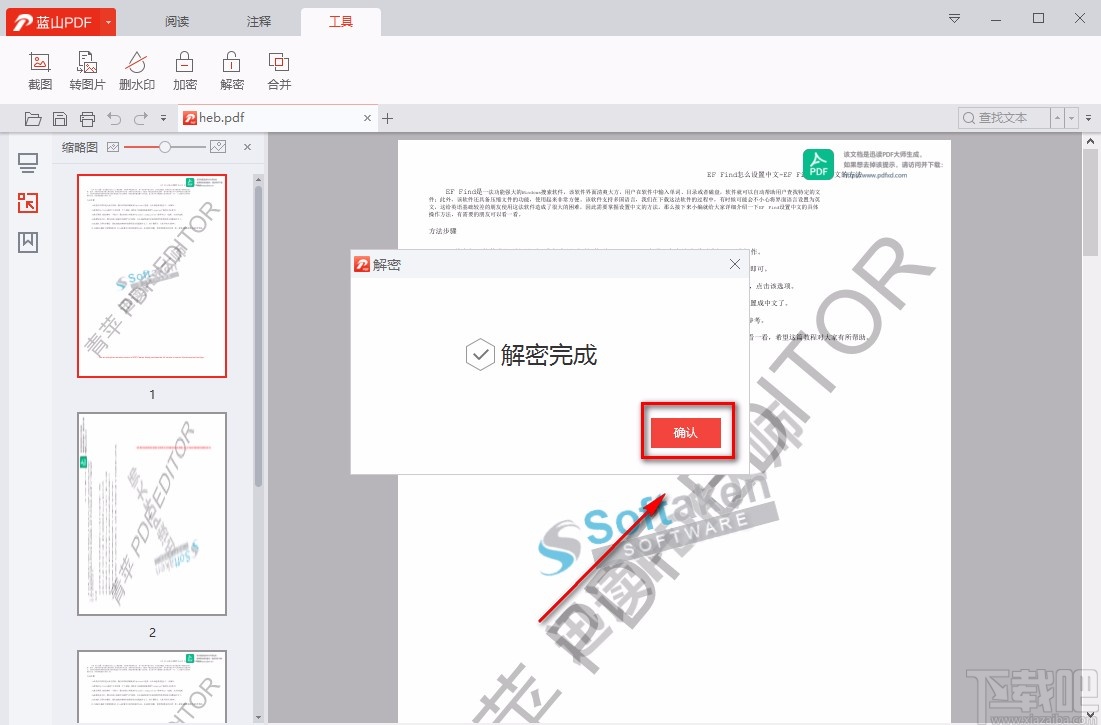Select the 截图 screenshot tool
This screenshot has width=1101, height=725.
(39, 69)
